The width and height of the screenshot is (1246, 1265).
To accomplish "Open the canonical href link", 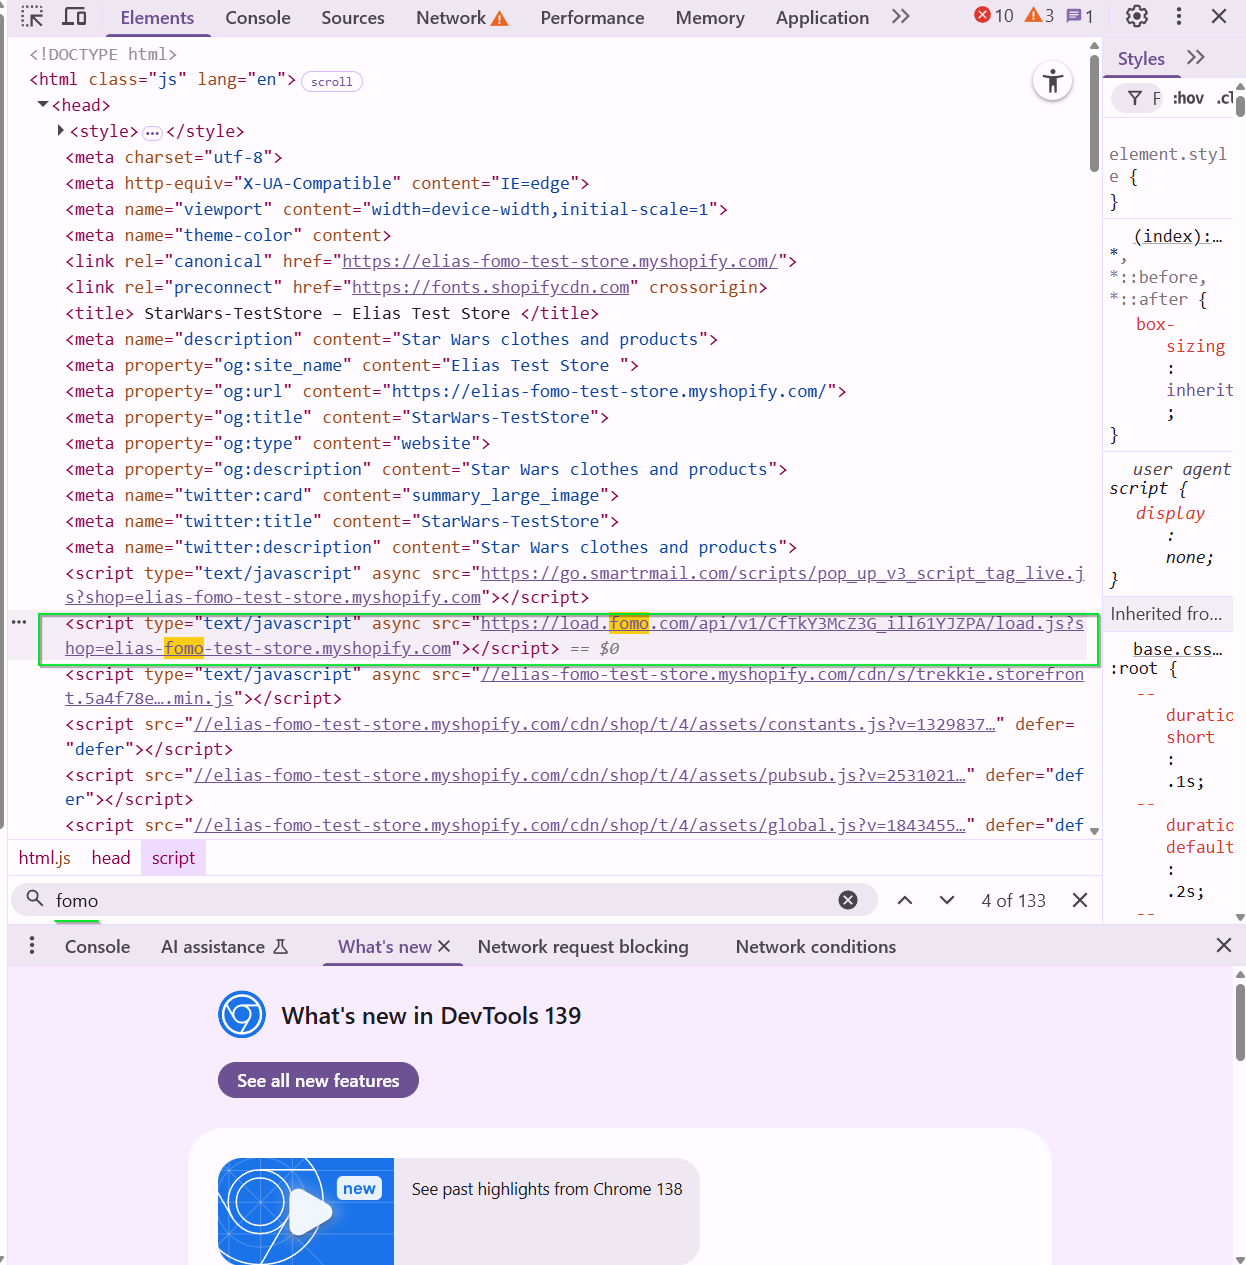I will tap(560, 261).
